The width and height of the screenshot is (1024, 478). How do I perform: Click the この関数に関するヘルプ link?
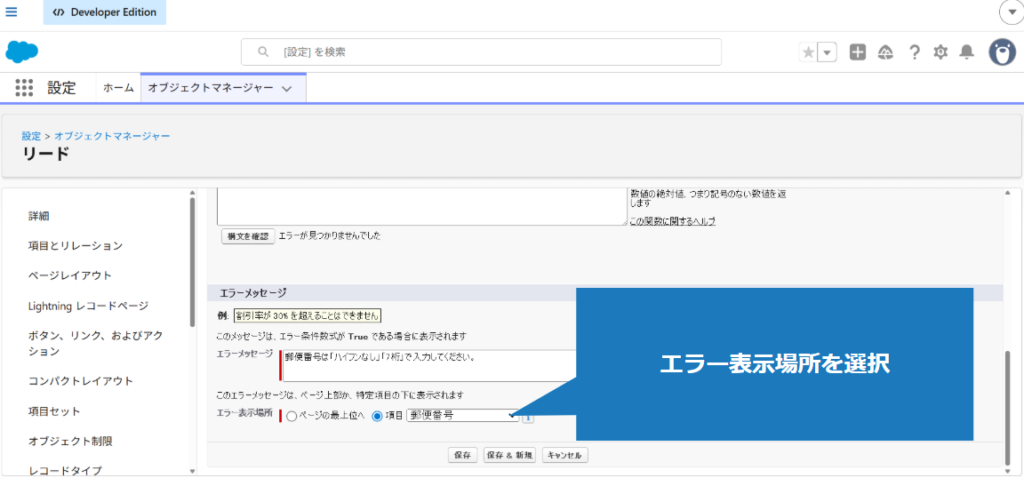coord(672,221)
